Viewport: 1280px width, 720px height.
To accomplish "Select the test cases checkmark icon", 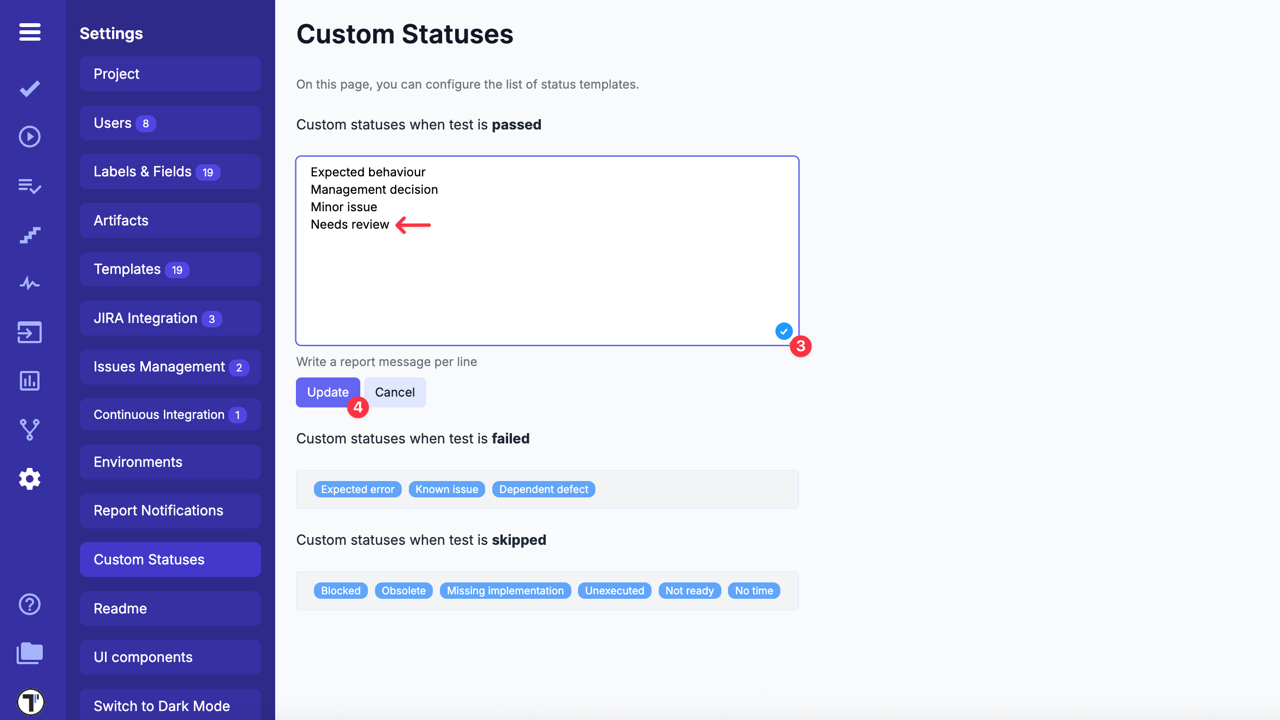I will pyautogui.click(x=29, y=88).
